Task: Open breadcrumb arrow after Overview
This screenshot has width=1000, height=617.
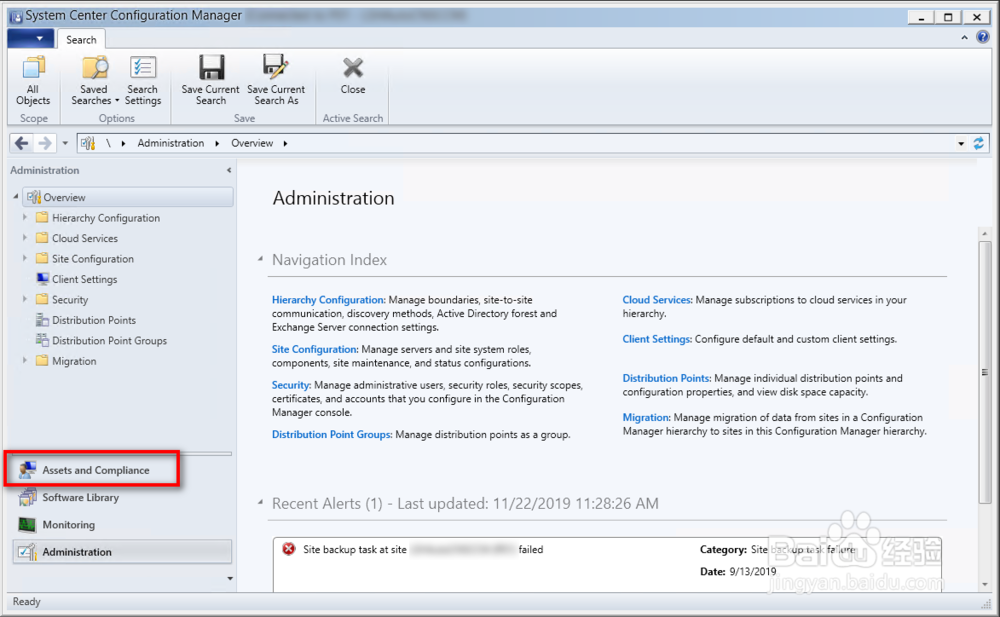Action: 285,143
